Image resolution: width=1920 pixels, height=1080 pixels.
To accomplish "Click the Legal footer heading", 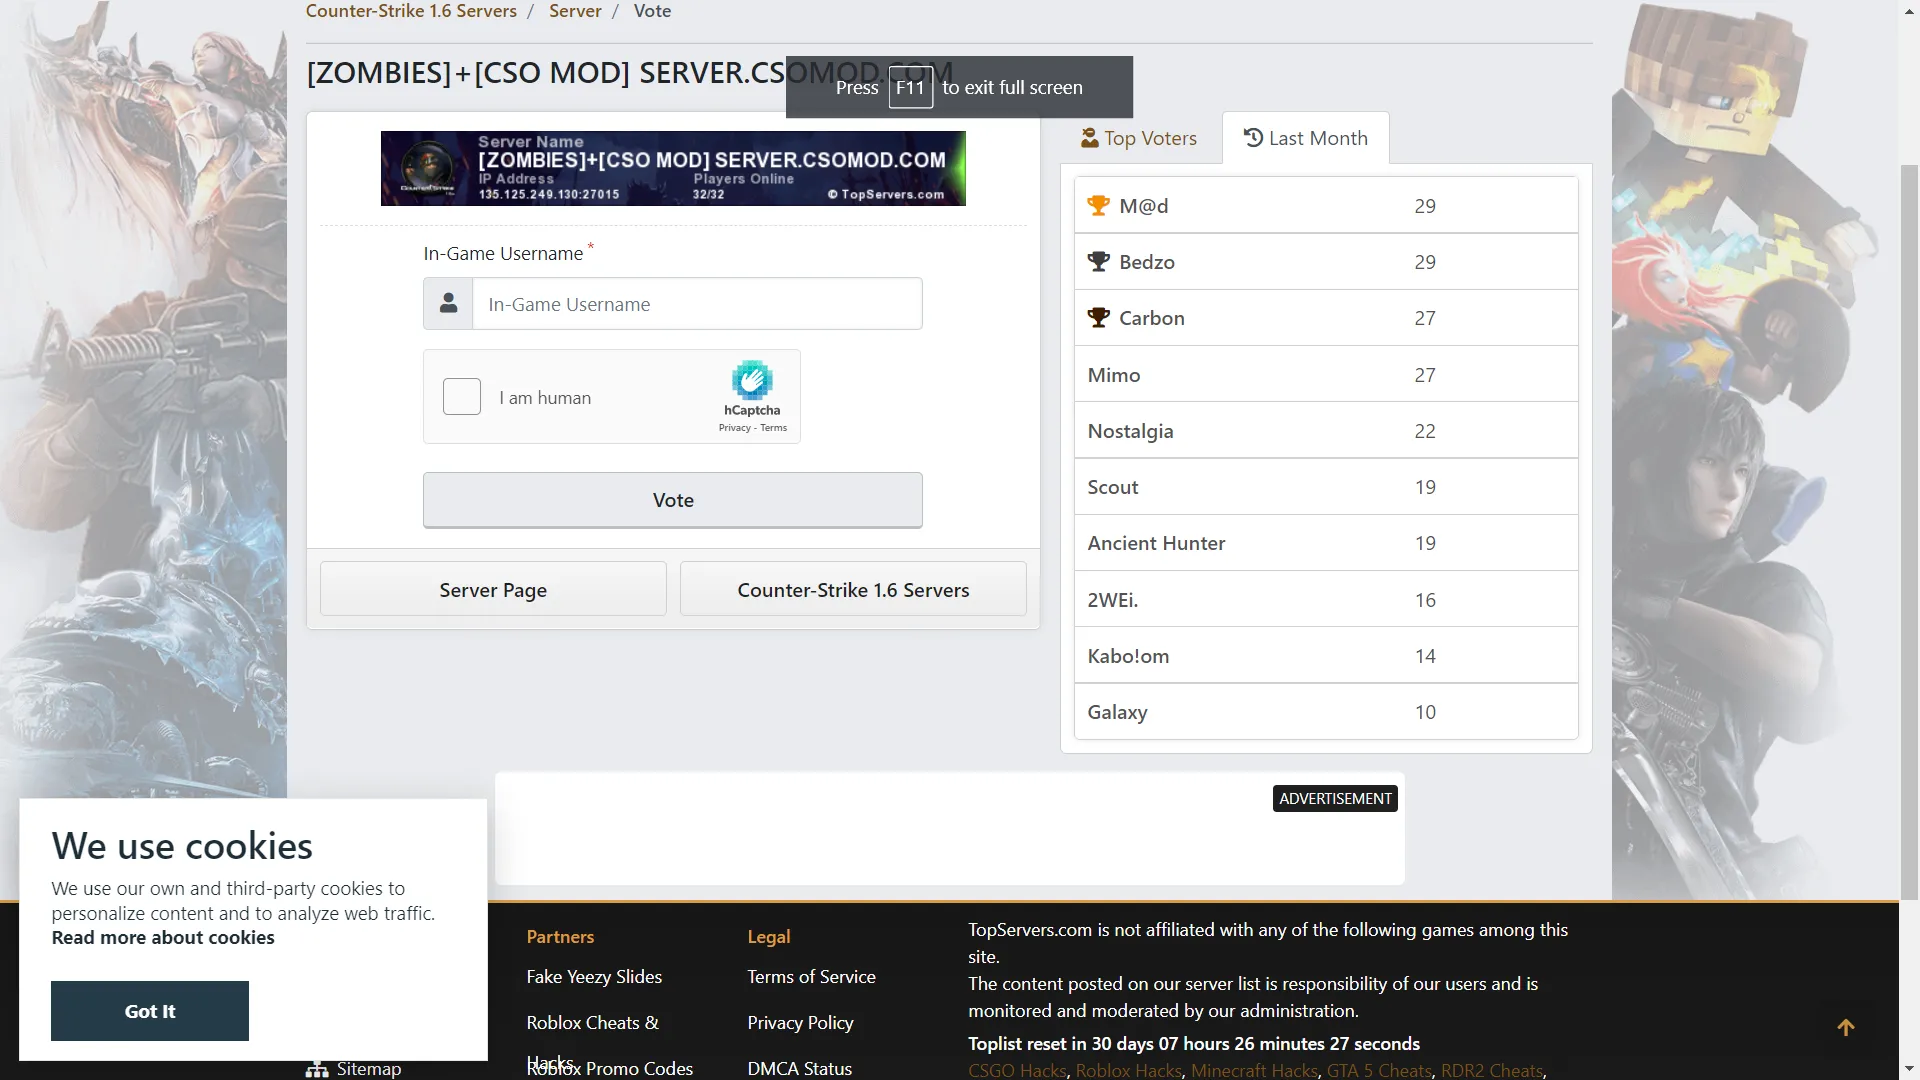I will pos(769,936).
